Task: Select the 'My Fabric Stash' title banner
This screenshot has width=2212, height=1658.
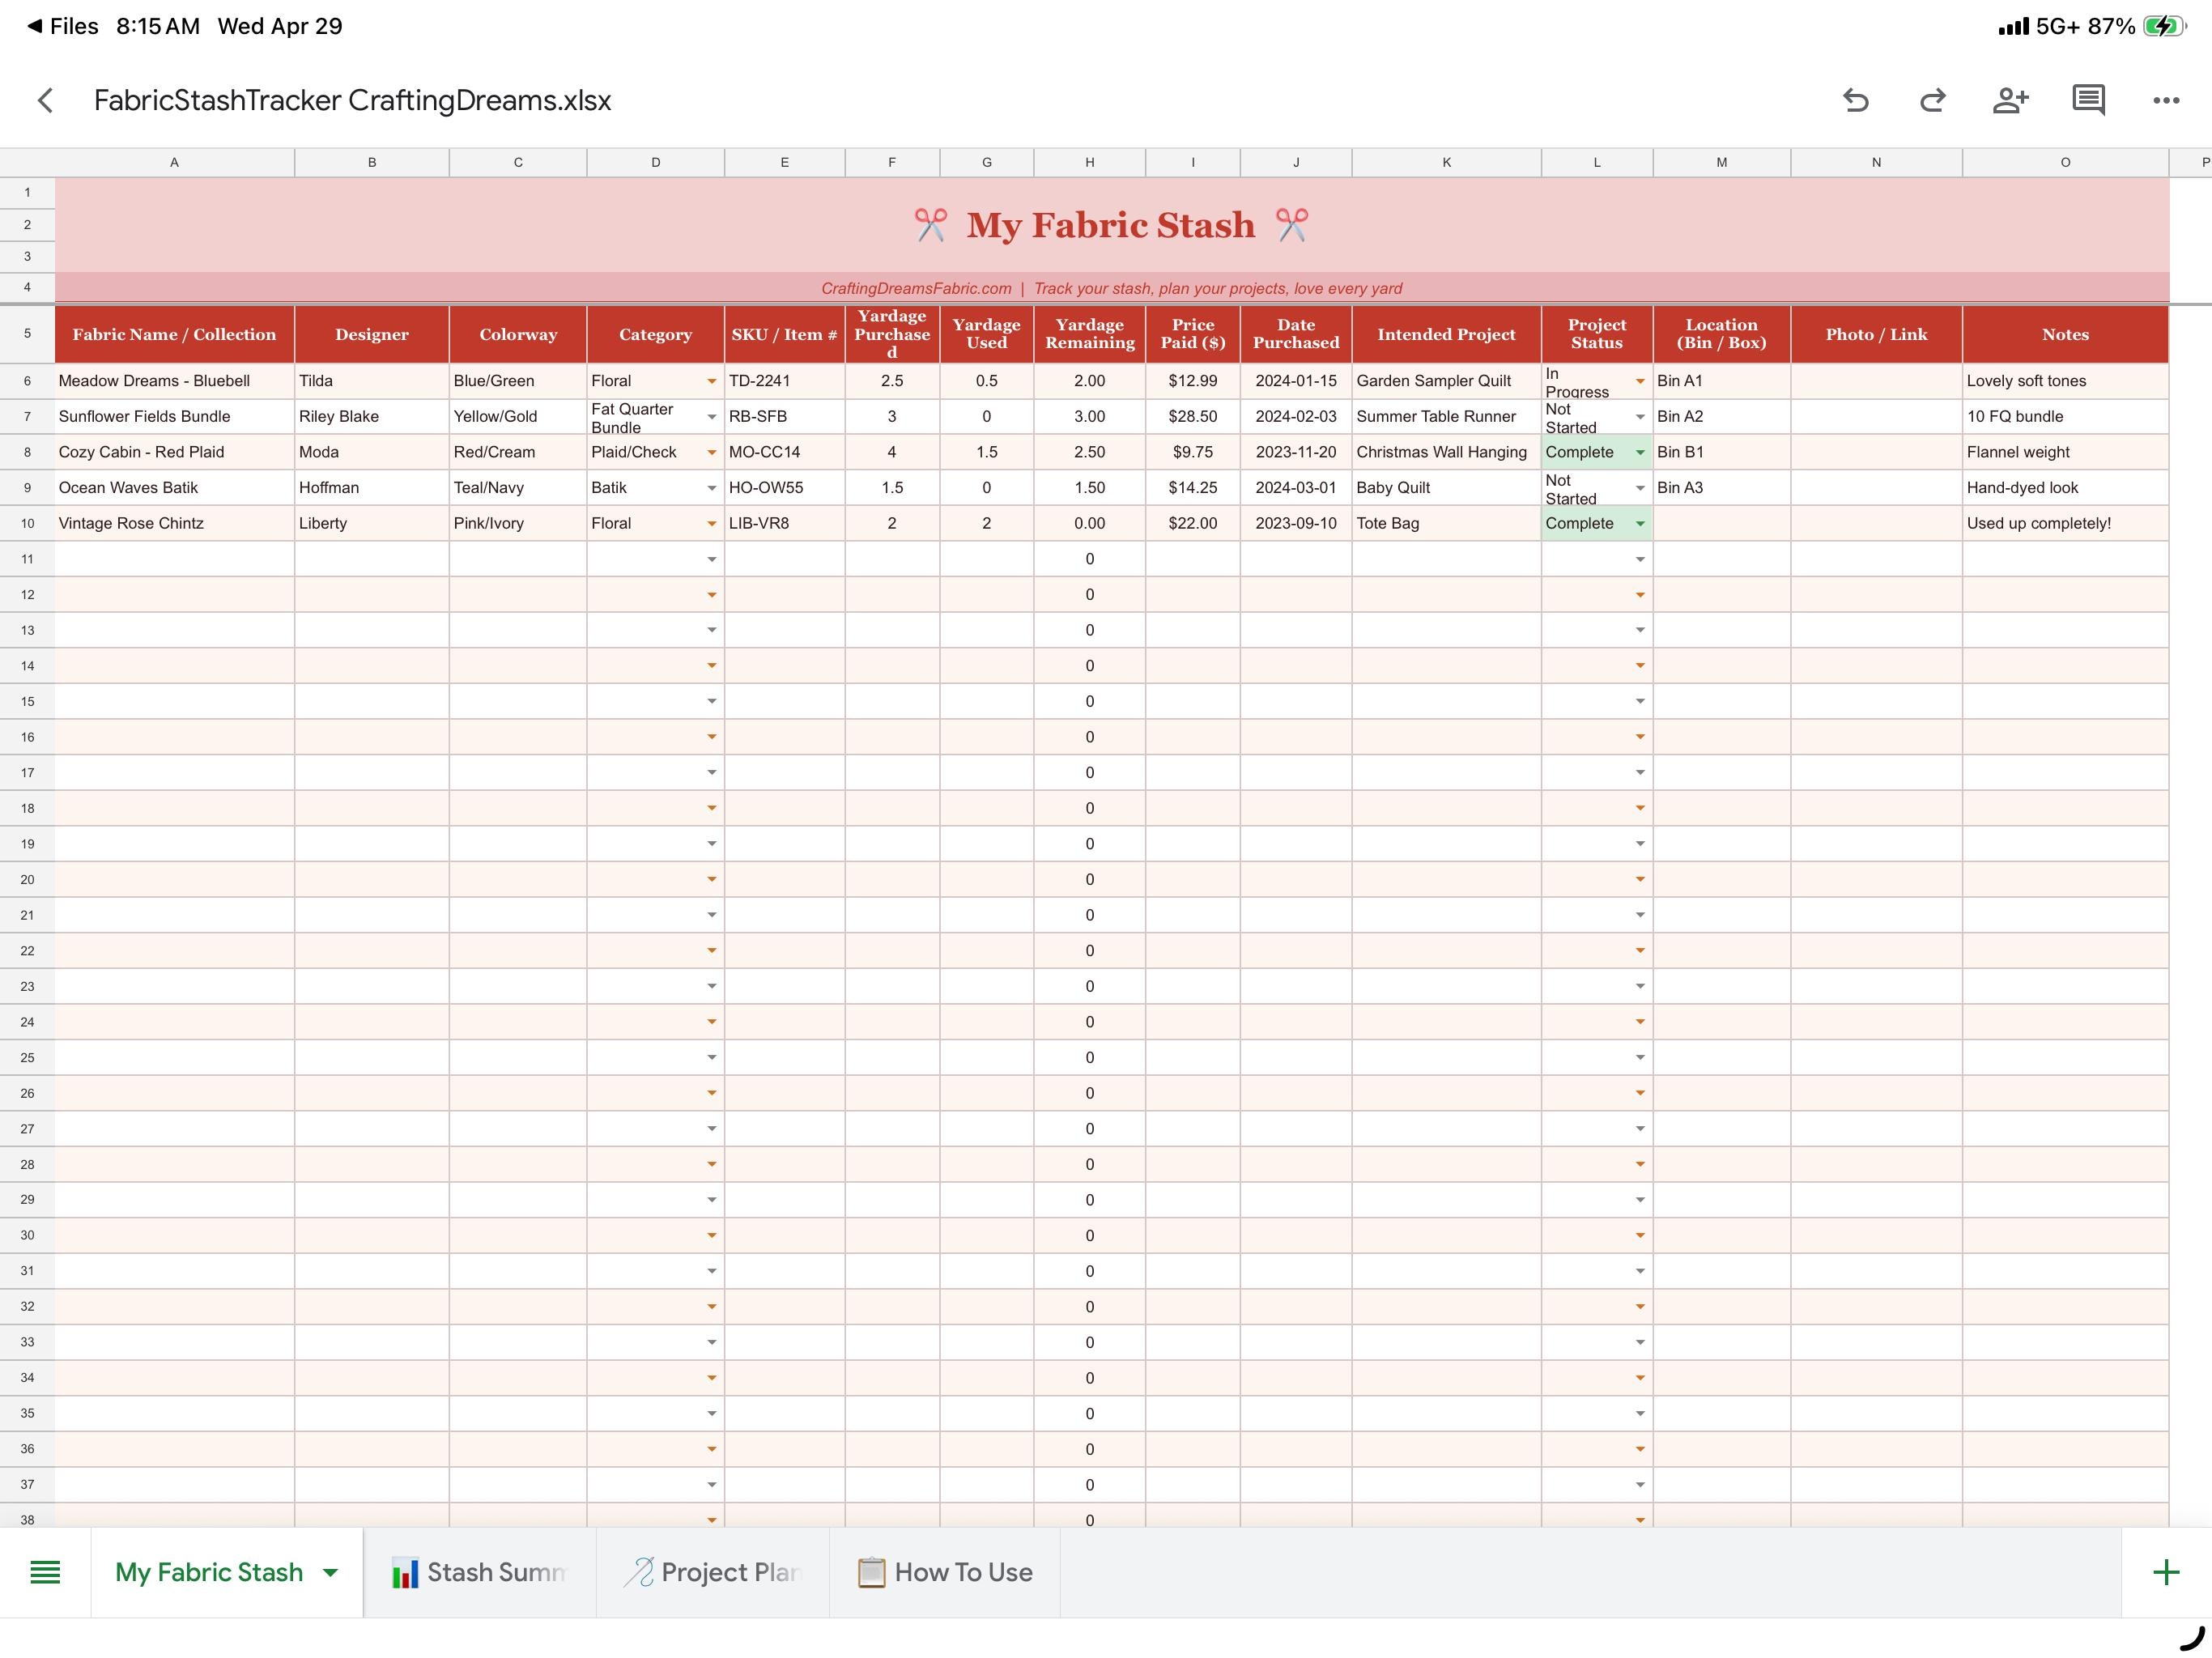Action: [x=1112, y=225]
